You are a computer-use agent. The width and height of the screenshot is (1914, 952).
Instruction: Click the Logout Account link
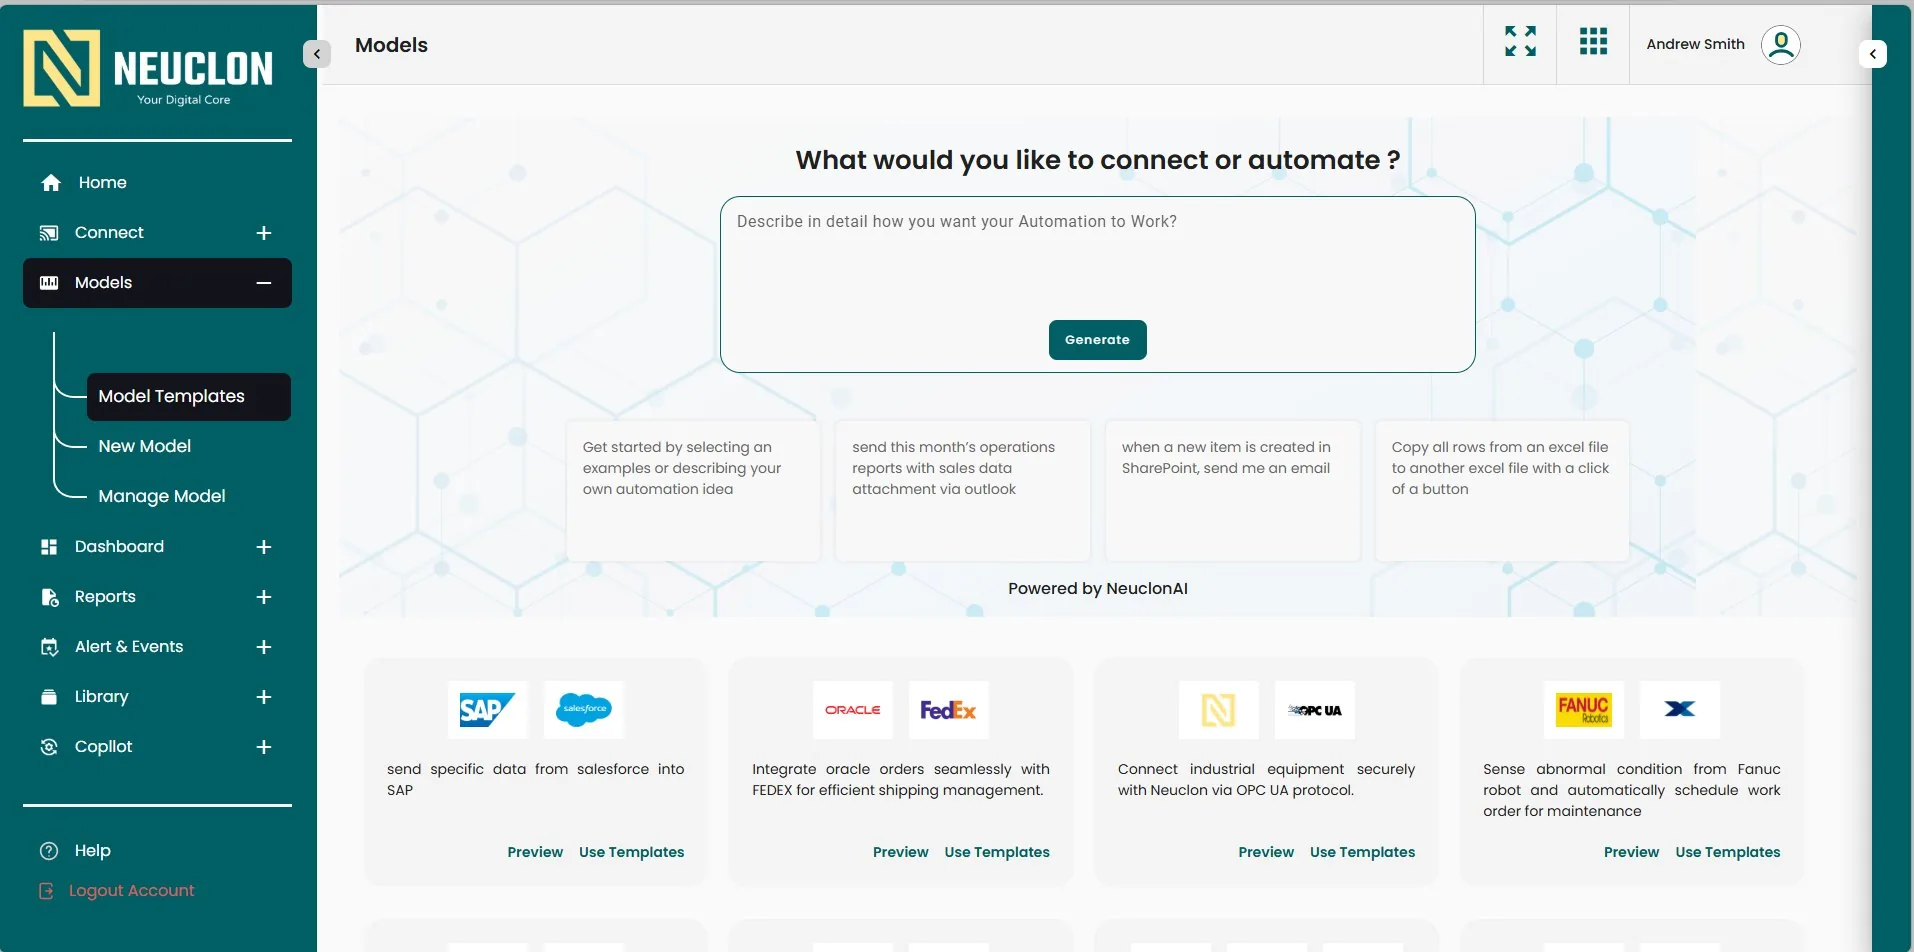coord(131,891)
